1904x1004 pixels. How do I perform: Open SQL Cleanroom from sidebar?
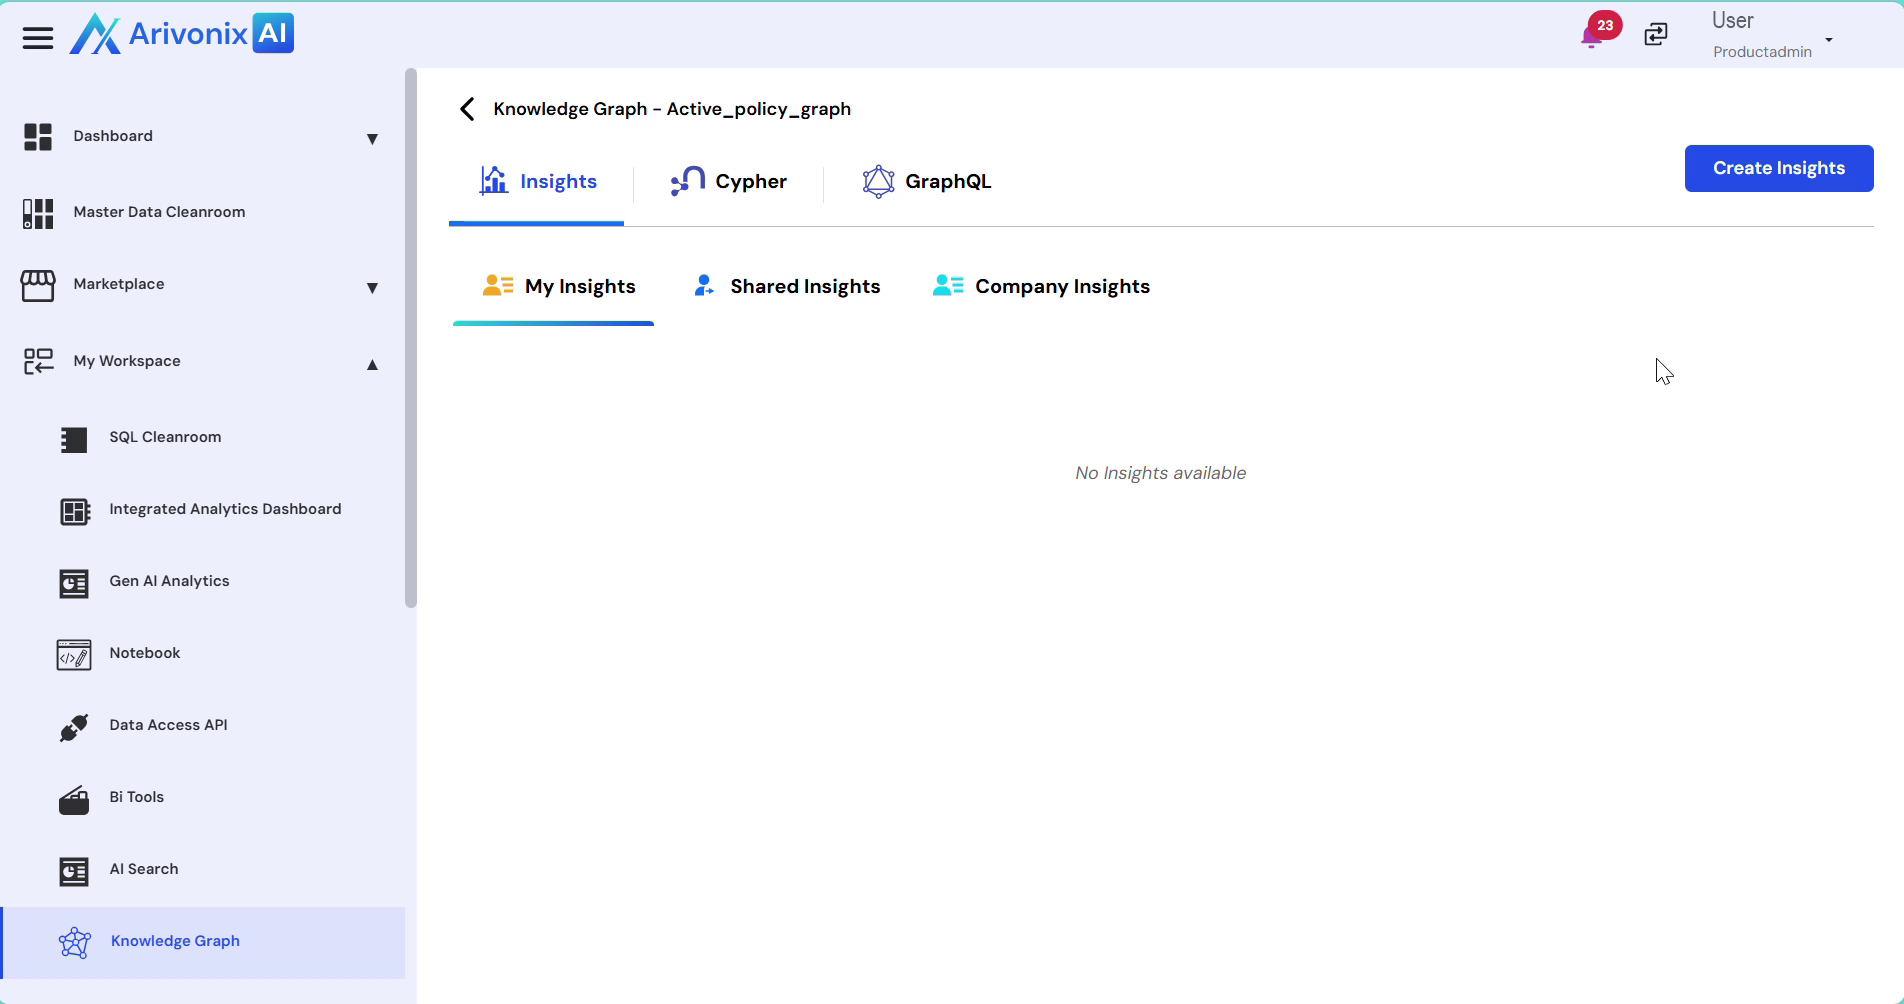click(x=165, y=437)
